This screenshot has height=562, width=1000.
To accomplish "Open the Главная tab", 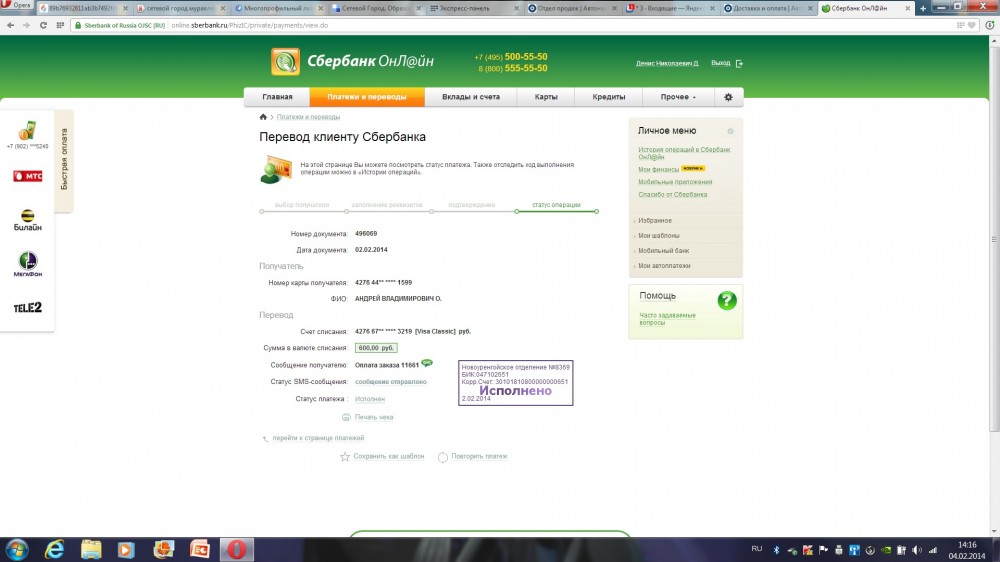I will coord(277,97).
